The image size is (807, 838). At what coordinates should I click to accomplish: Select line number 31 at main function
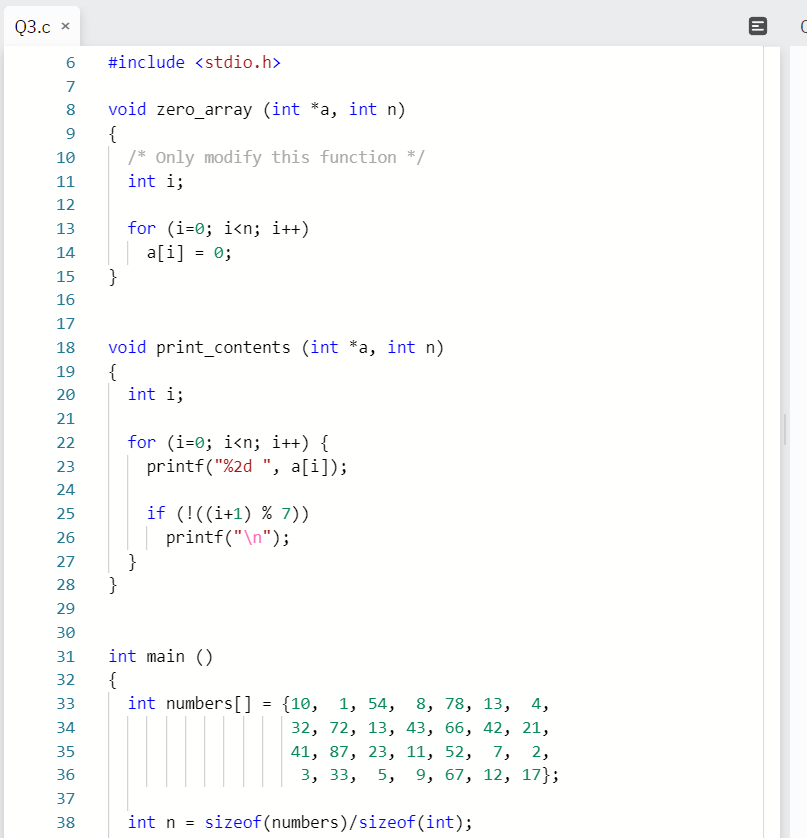[65, 656]
